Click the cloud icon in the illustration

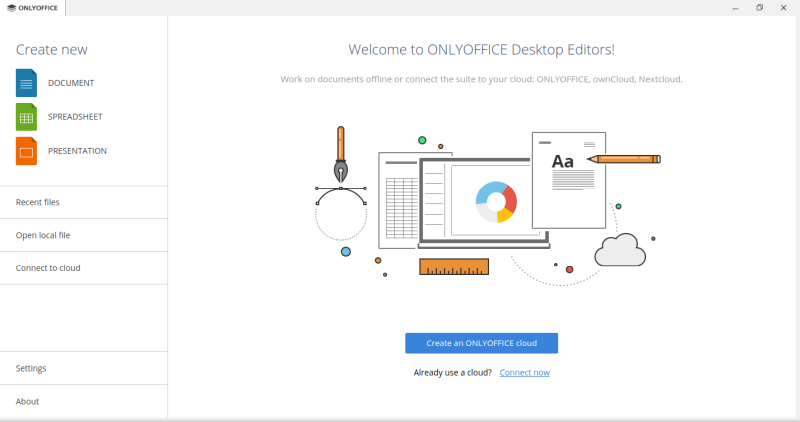coord(620,250)
